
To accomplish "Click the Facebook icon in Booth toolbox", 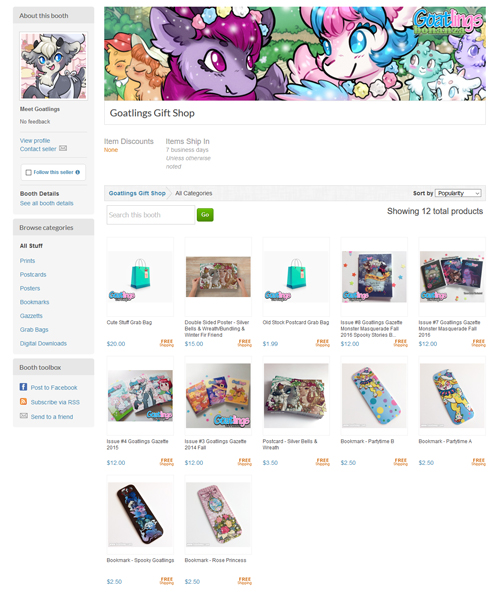I will click(x=24, y=387).
